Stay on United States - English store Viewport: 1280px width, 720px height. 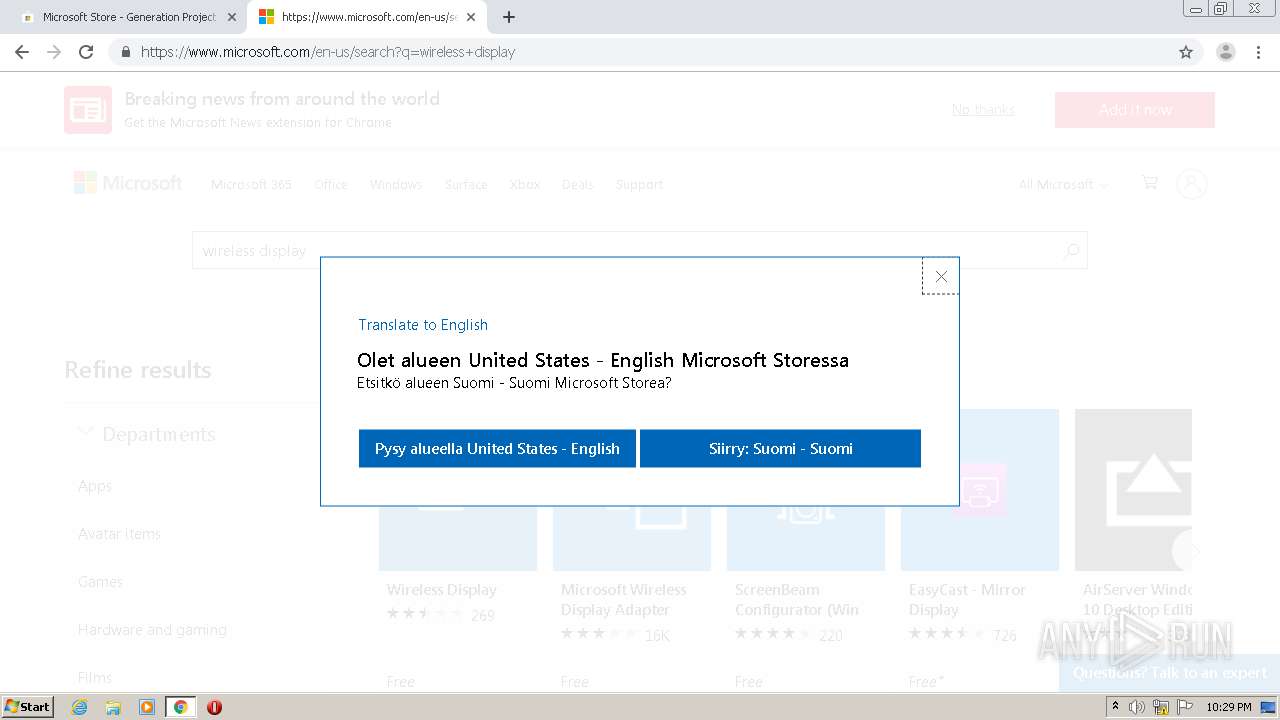coord(497,449)
